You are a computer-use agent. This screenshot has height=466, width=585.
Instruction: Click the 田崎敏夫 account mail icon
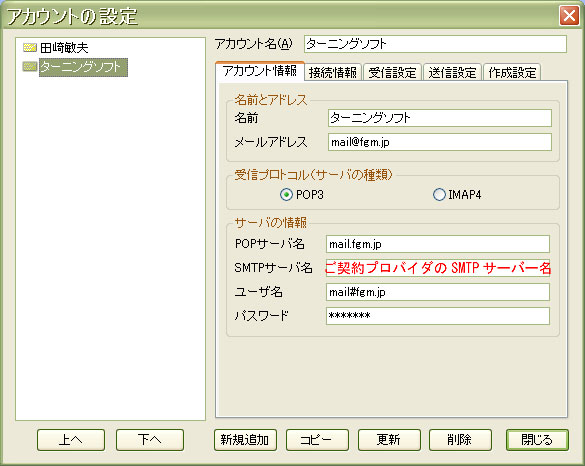pyautogui.click(x=30, y=48)
